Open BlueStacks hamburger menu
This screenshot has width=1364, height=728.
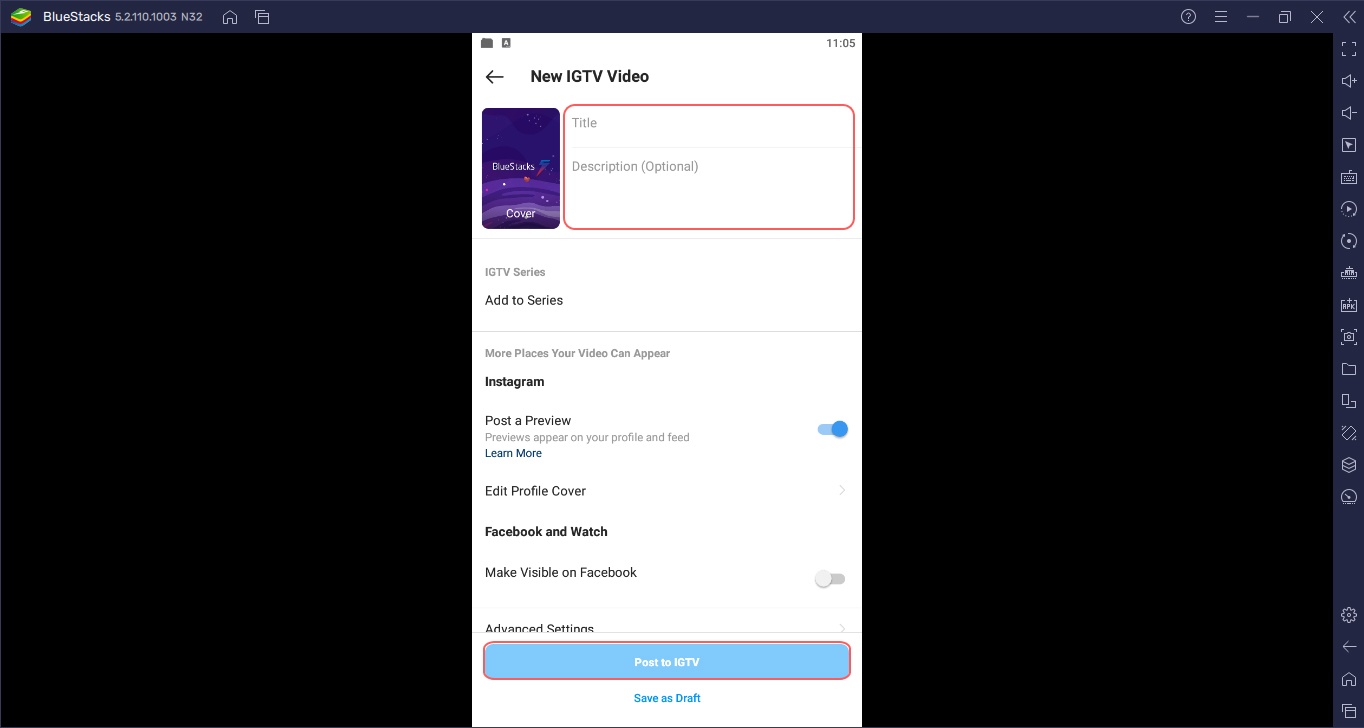(1220, 17)
